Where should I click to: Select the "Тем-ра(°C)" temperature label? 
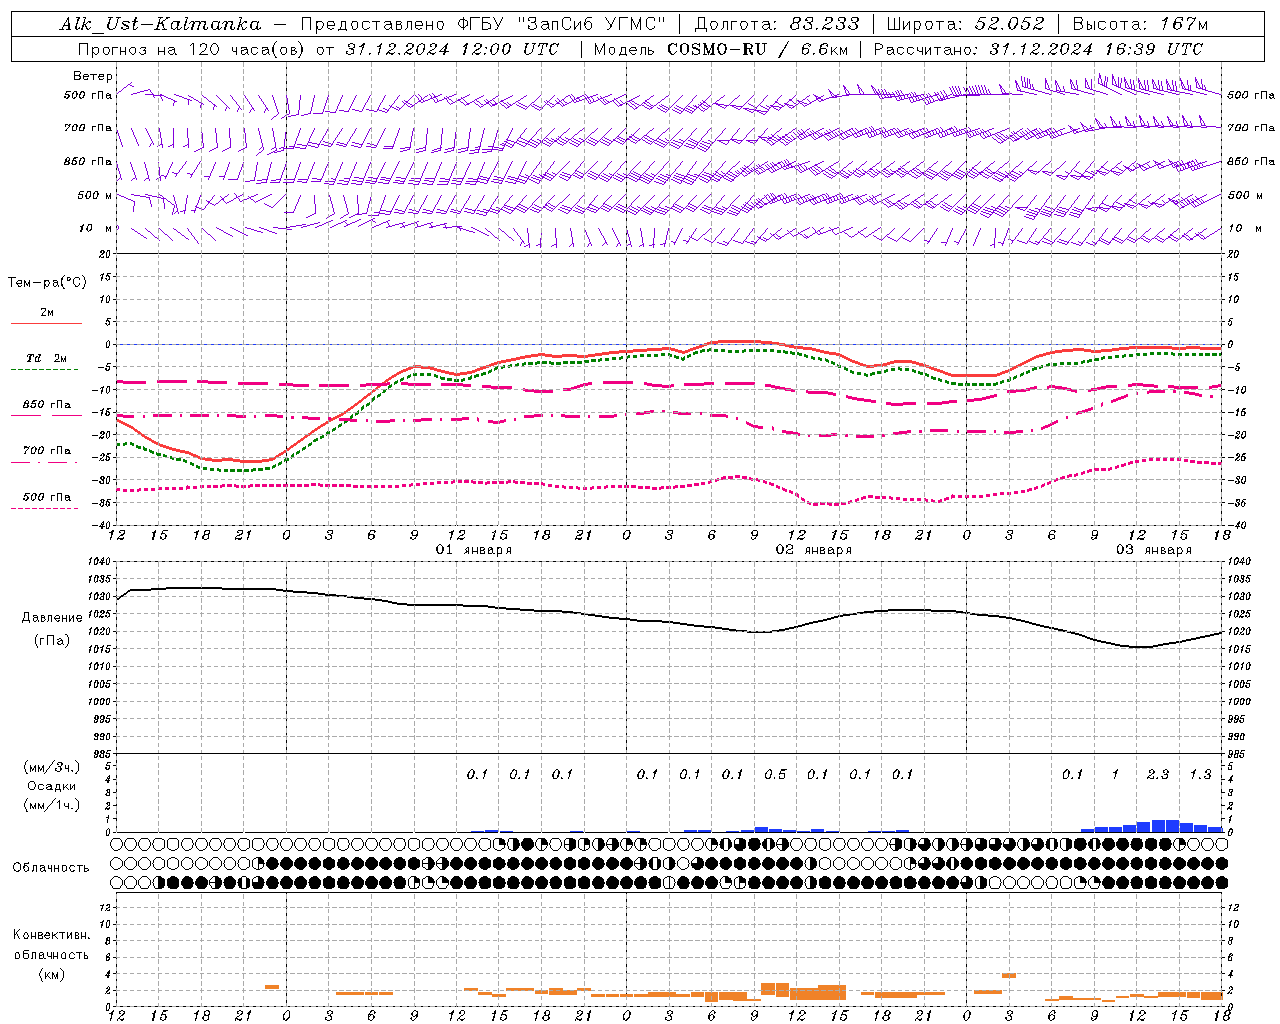coord(47,283)
